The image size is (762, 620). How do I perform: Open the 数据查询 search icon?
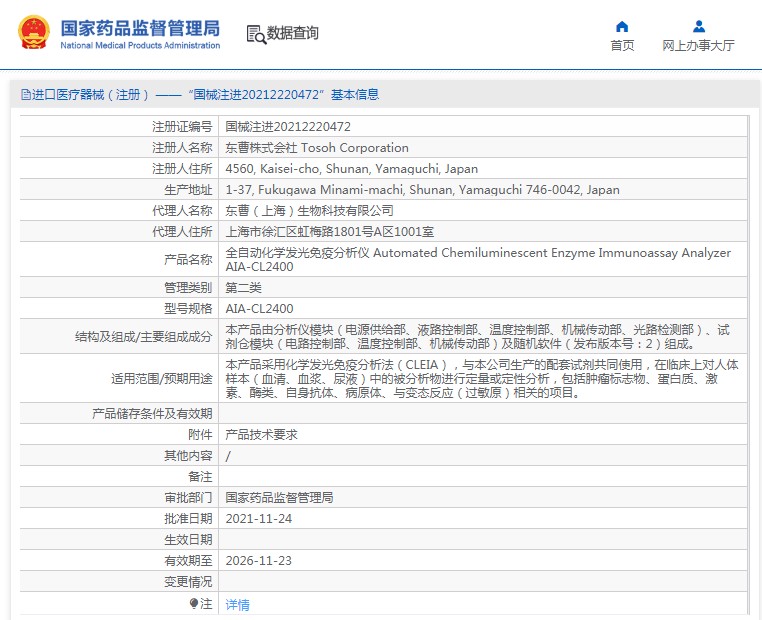point(256,34)
